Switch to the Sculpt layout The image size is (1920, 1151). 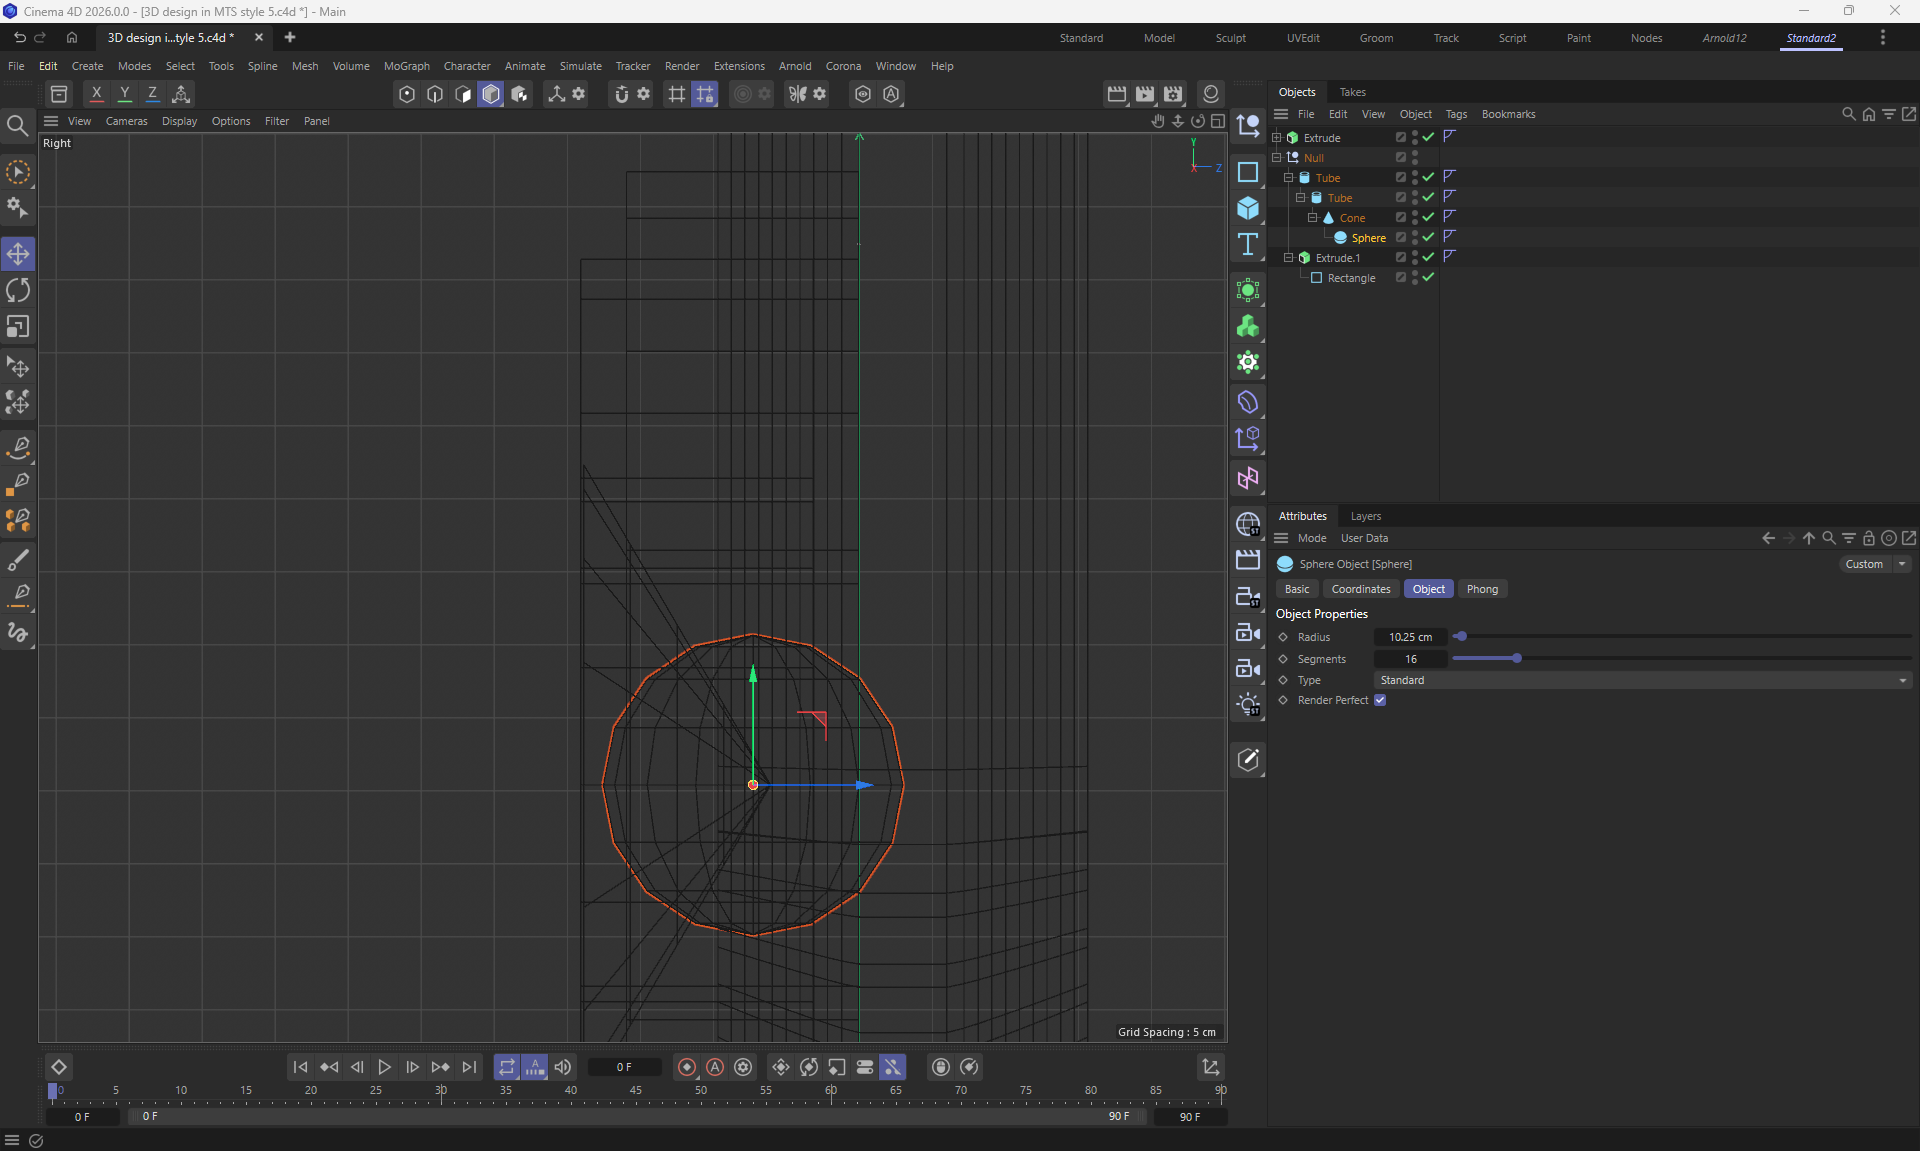[x=1230, y=38]
